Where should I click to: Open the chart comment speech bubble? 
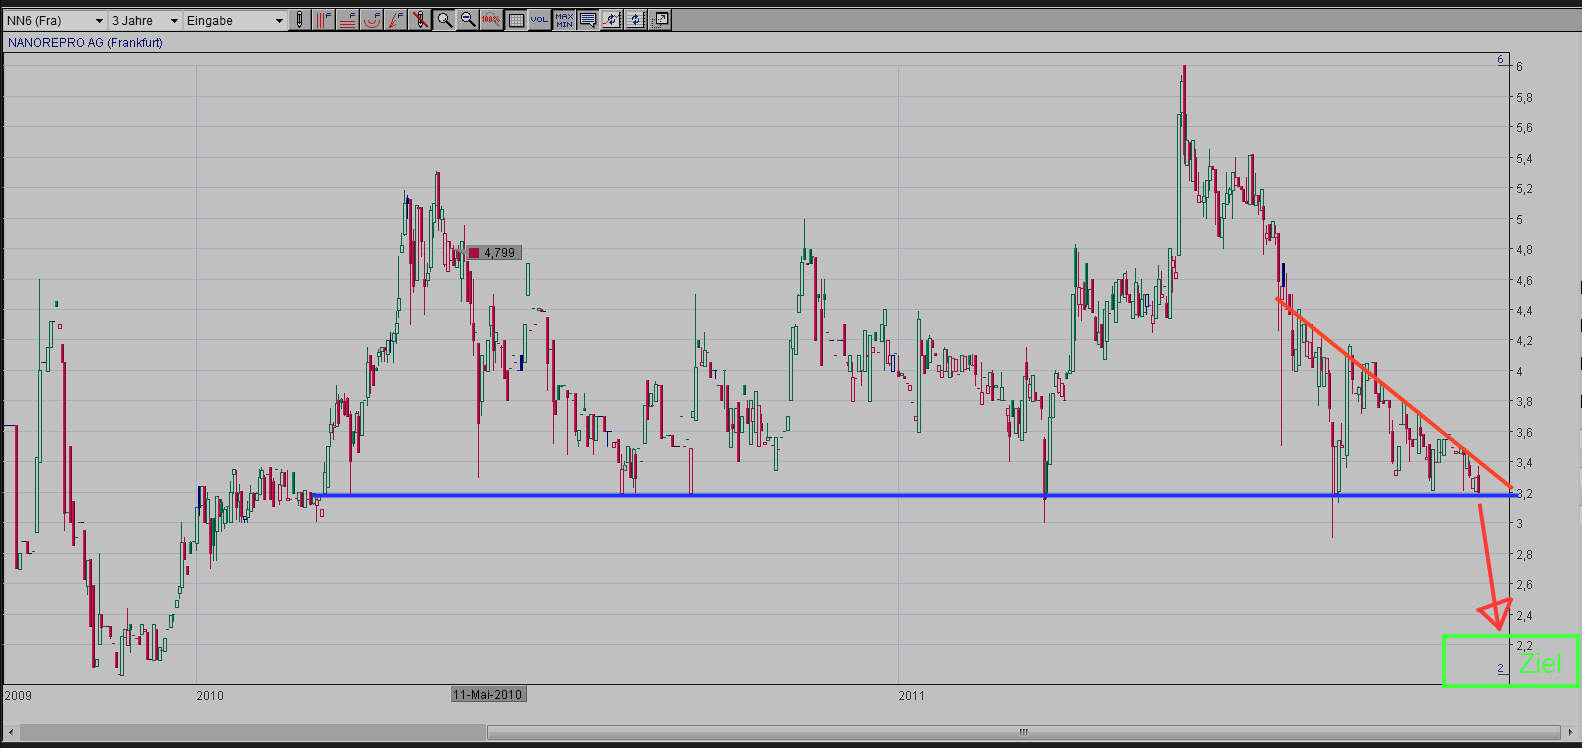[x=588, y=20]
